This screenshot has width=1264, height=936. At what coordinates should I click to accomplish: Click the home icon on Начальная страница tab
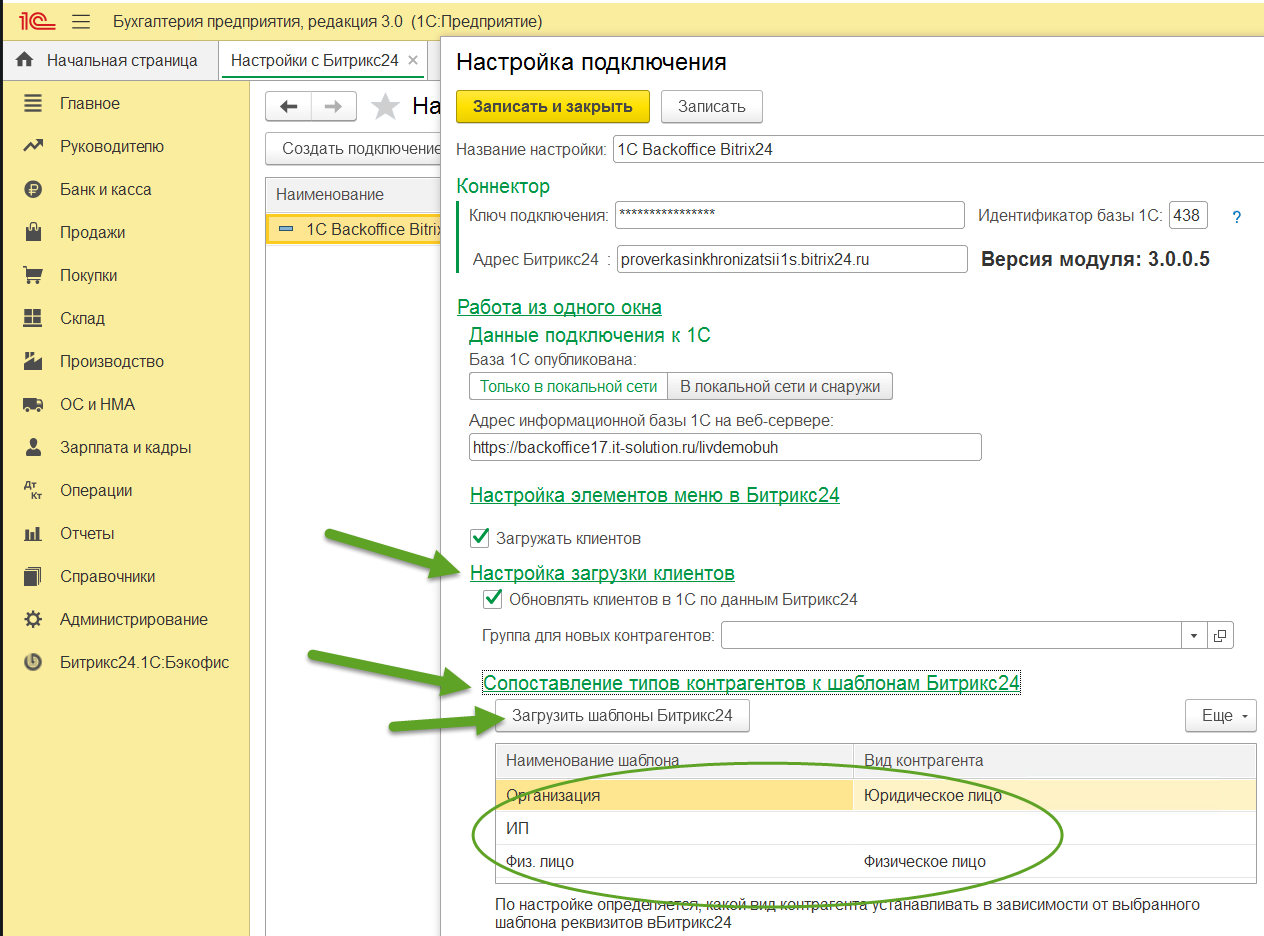pos(25,60)
